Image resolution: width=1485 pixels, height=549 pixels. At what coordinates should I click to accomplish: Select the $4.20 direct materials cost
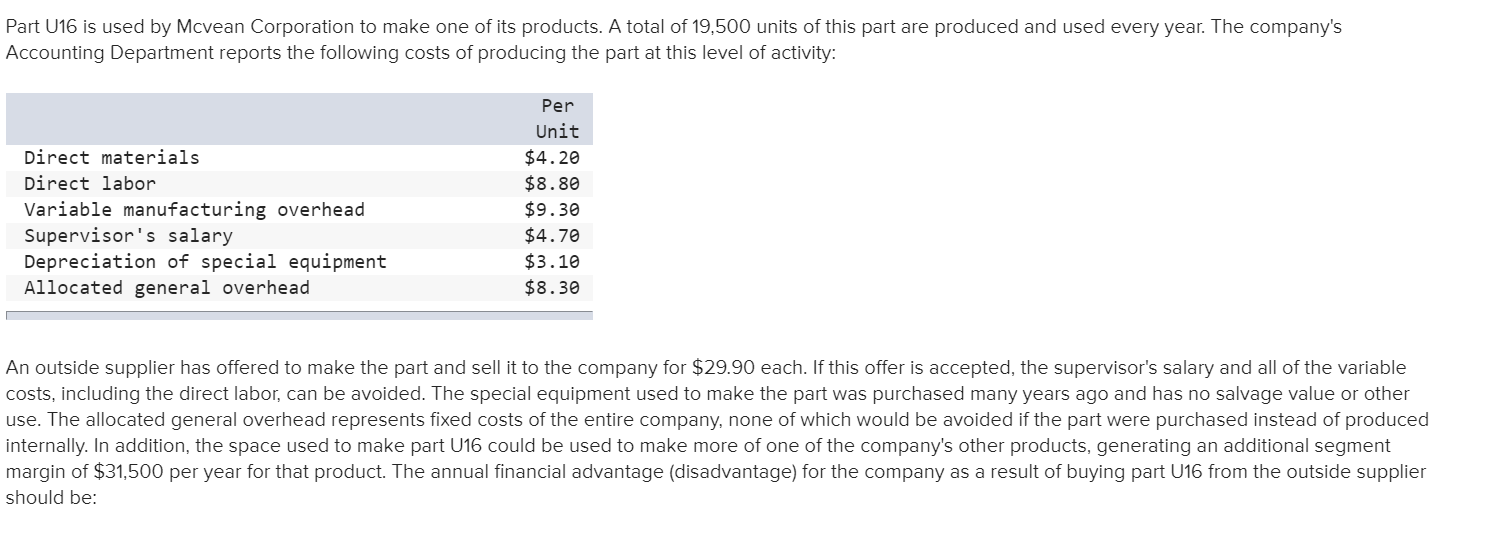552,158
